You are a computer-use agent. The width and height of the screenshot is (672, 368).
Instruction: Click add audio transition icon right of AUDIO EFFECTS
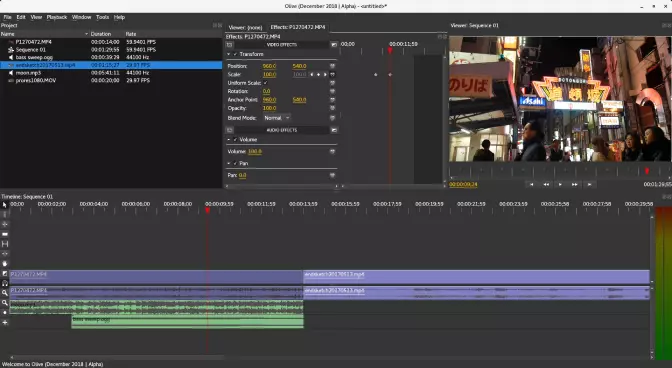pyautogui.click(x=334, y=130)
